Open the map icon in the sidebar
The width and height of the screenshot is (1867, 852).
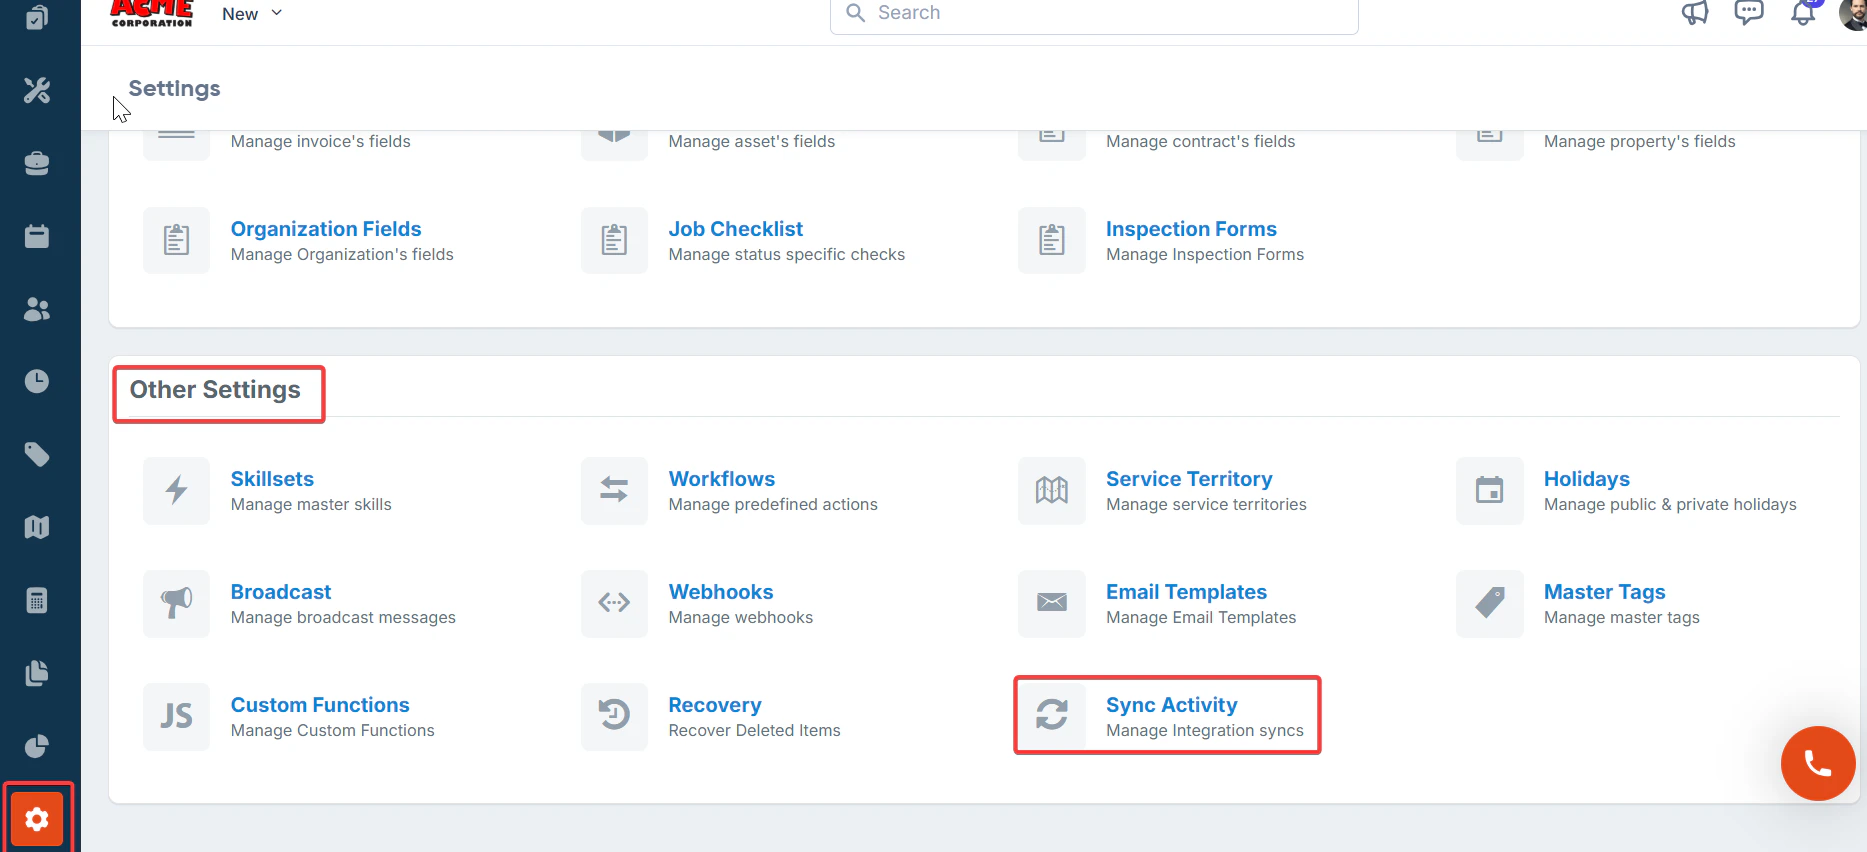tap(37, 527)
